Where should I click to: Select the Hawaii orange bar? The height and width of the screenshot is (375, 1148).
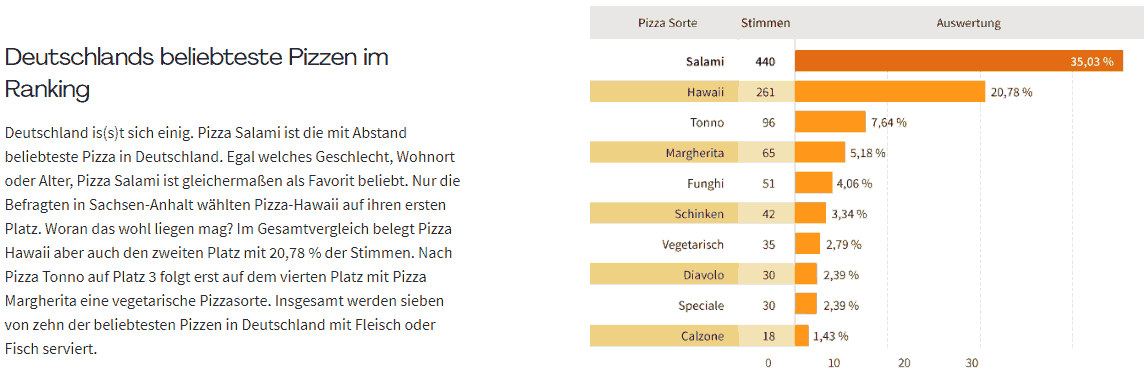point(890,92)
